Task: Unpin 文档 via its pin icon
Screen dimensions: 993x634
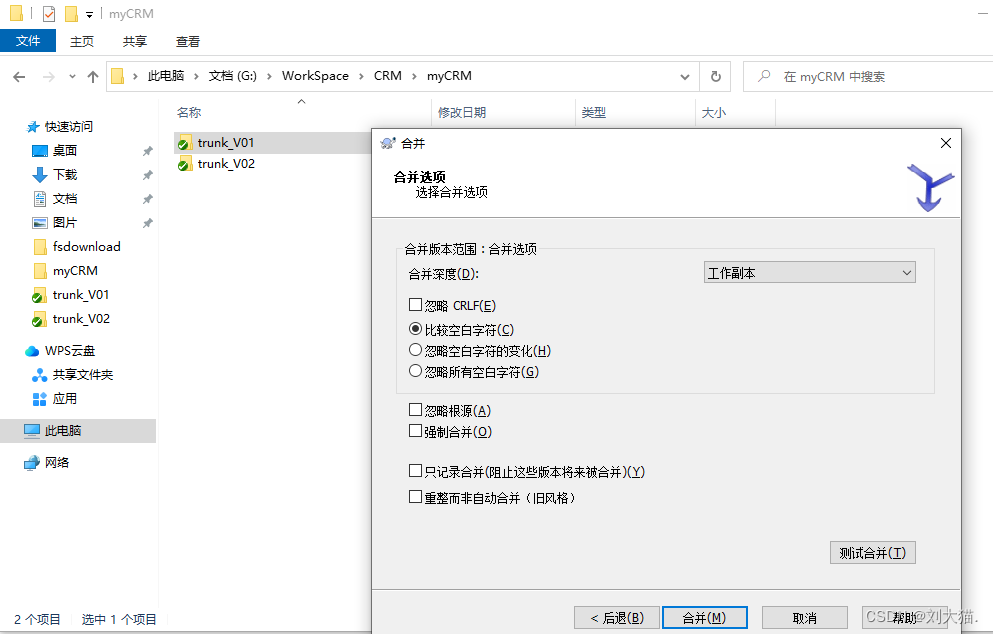Action: point(148,199)
